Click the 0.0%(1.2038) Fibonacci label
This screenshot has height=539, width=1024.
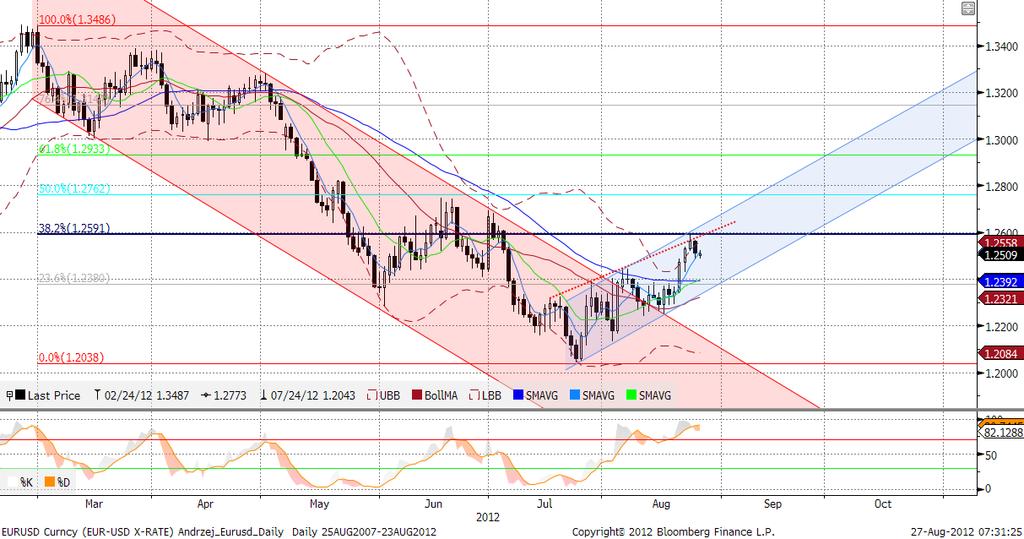pos(71,357)
